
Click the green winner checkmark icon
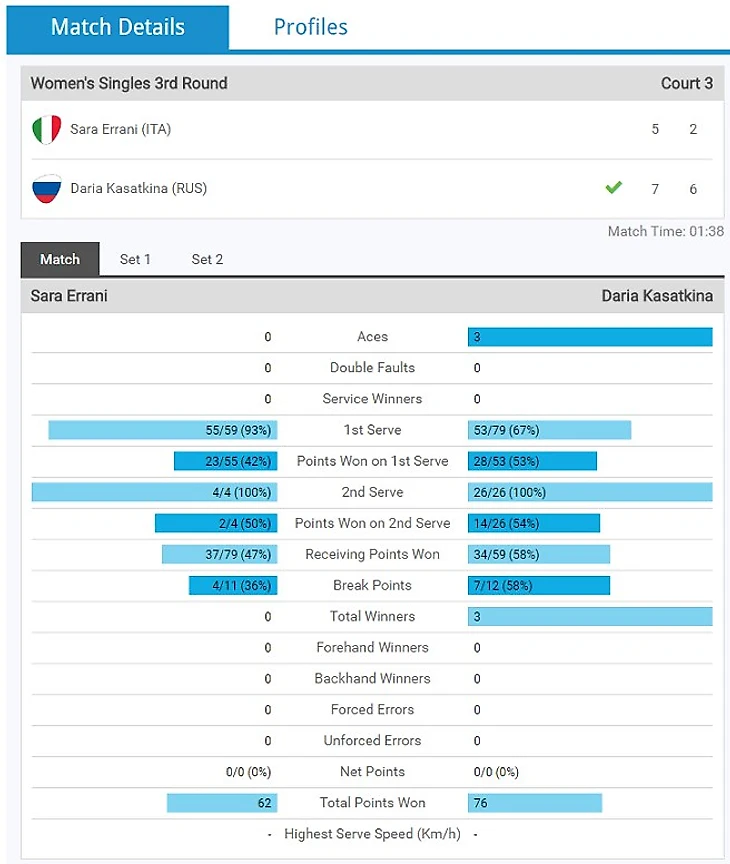(613, 188)
